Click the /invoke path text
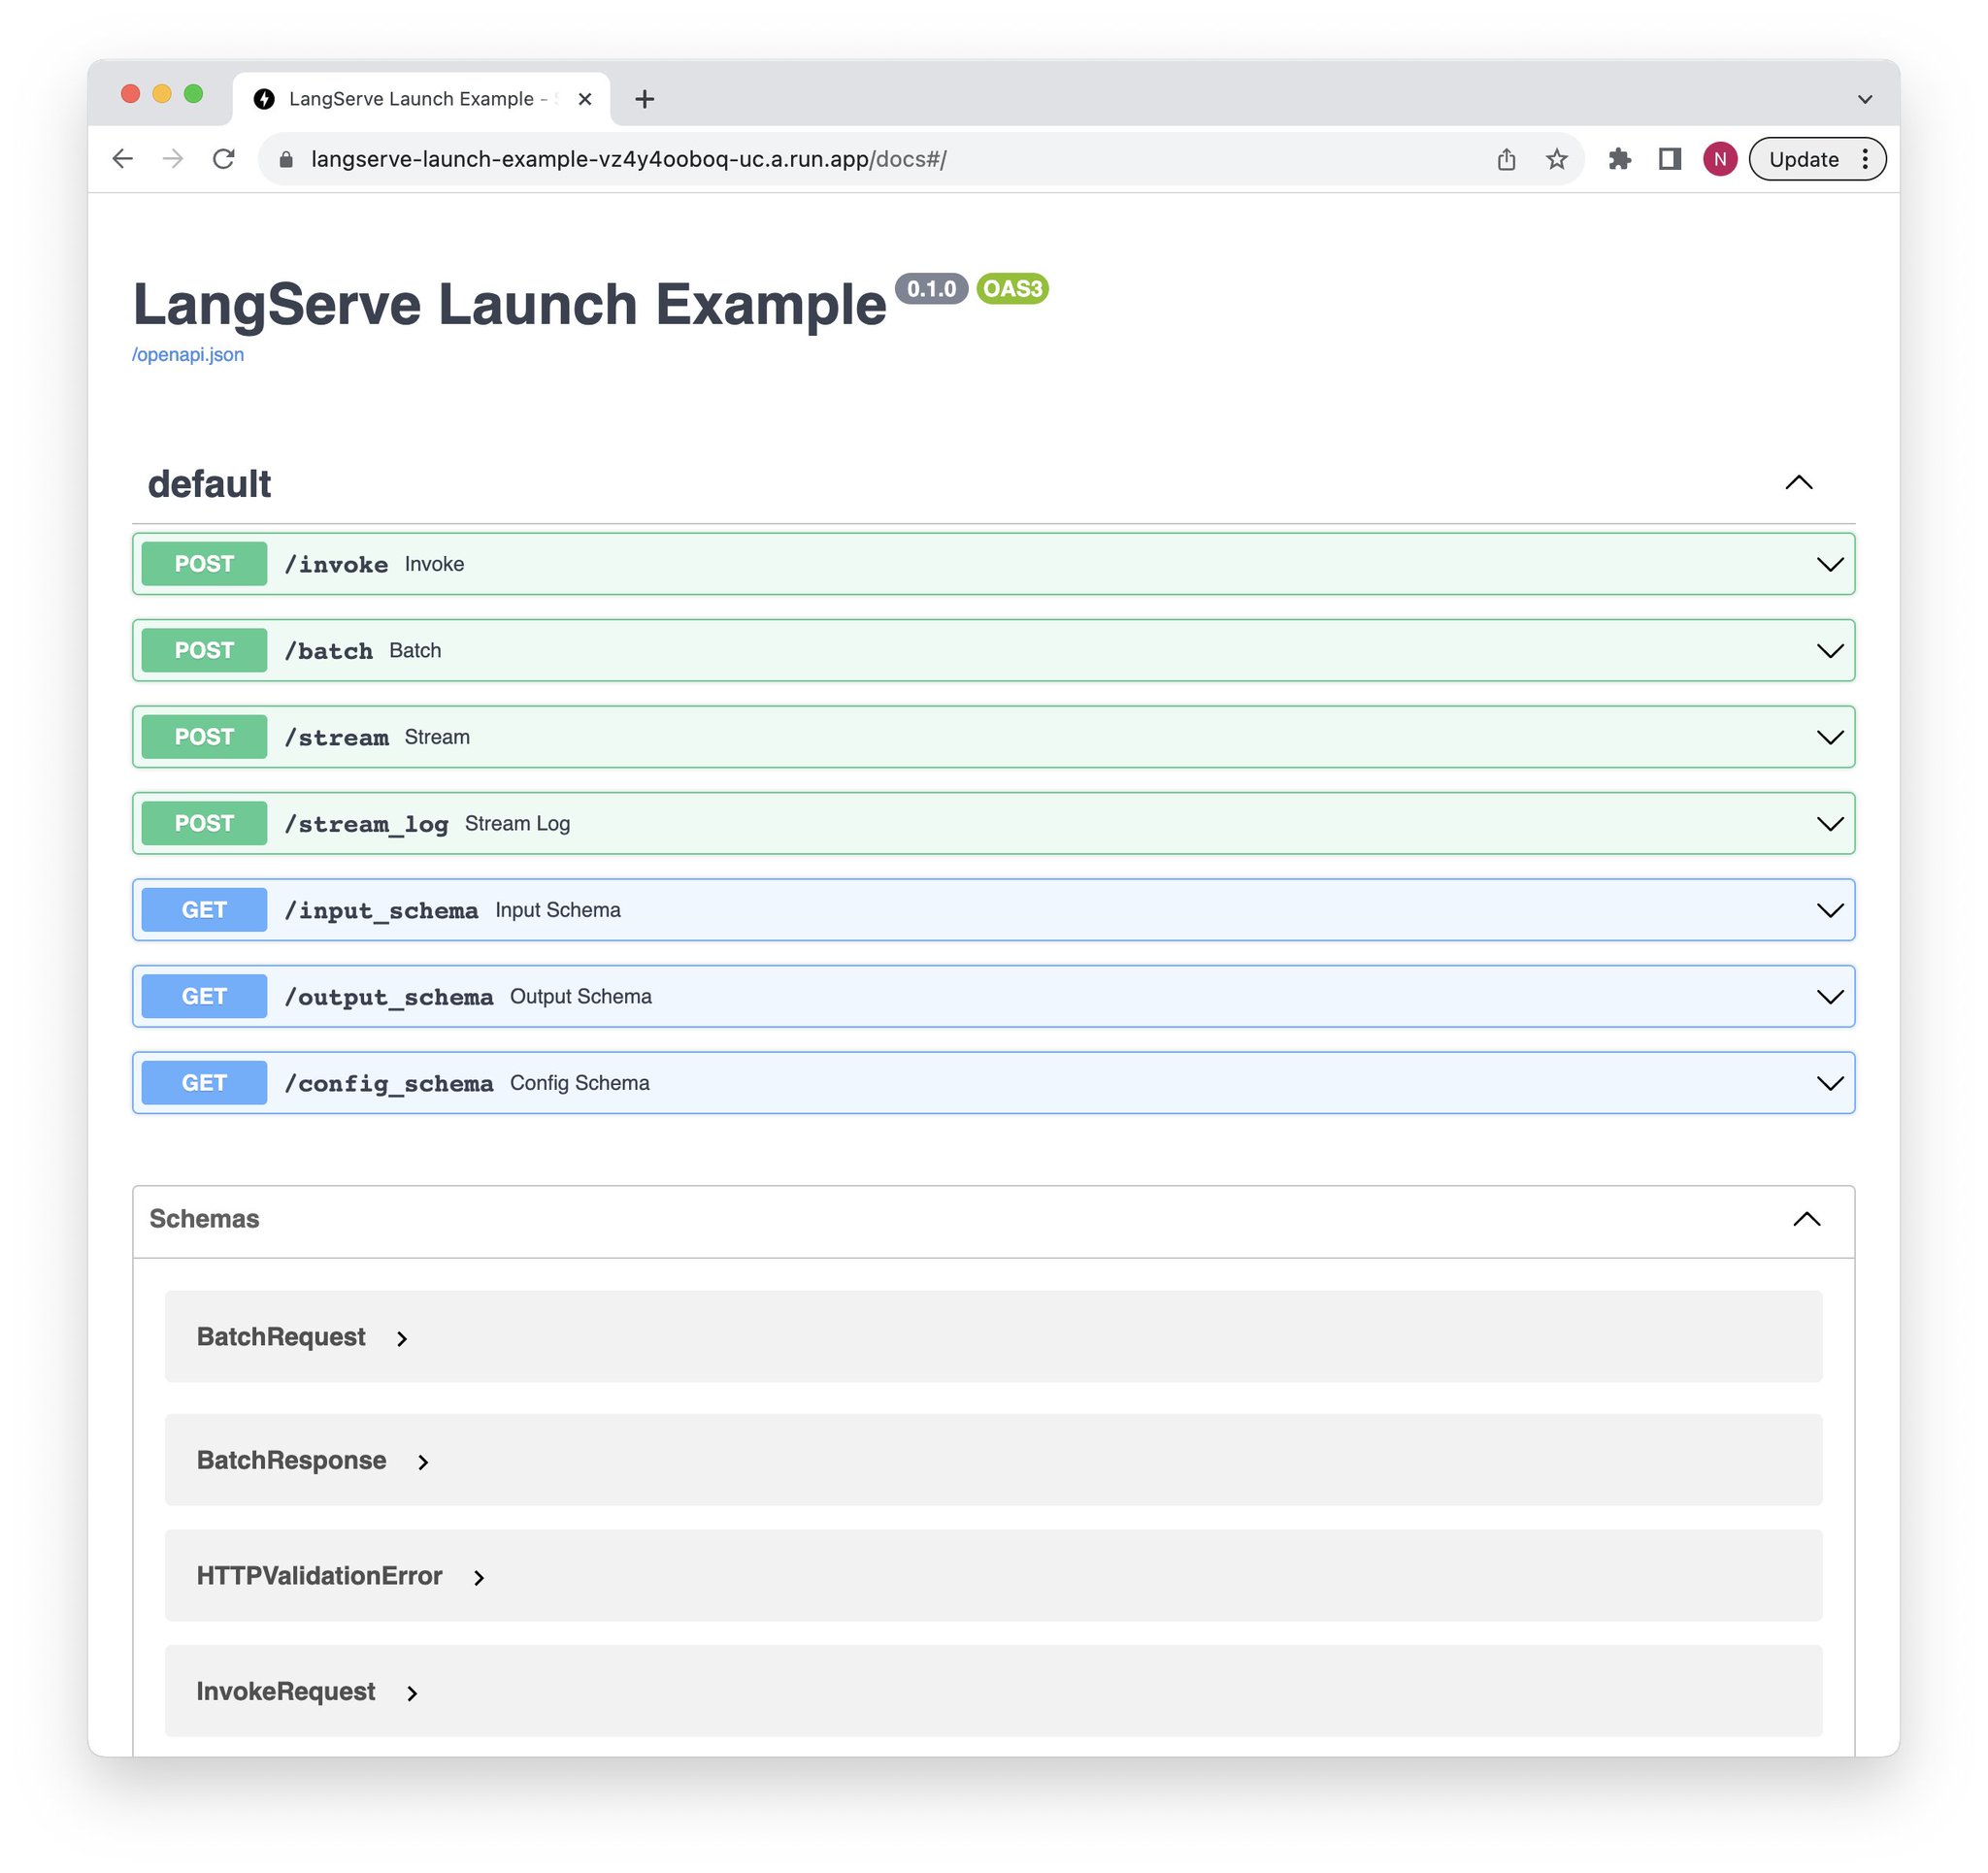The height and width of the screenshot is (1873, 1988). [x=336, y=565]
